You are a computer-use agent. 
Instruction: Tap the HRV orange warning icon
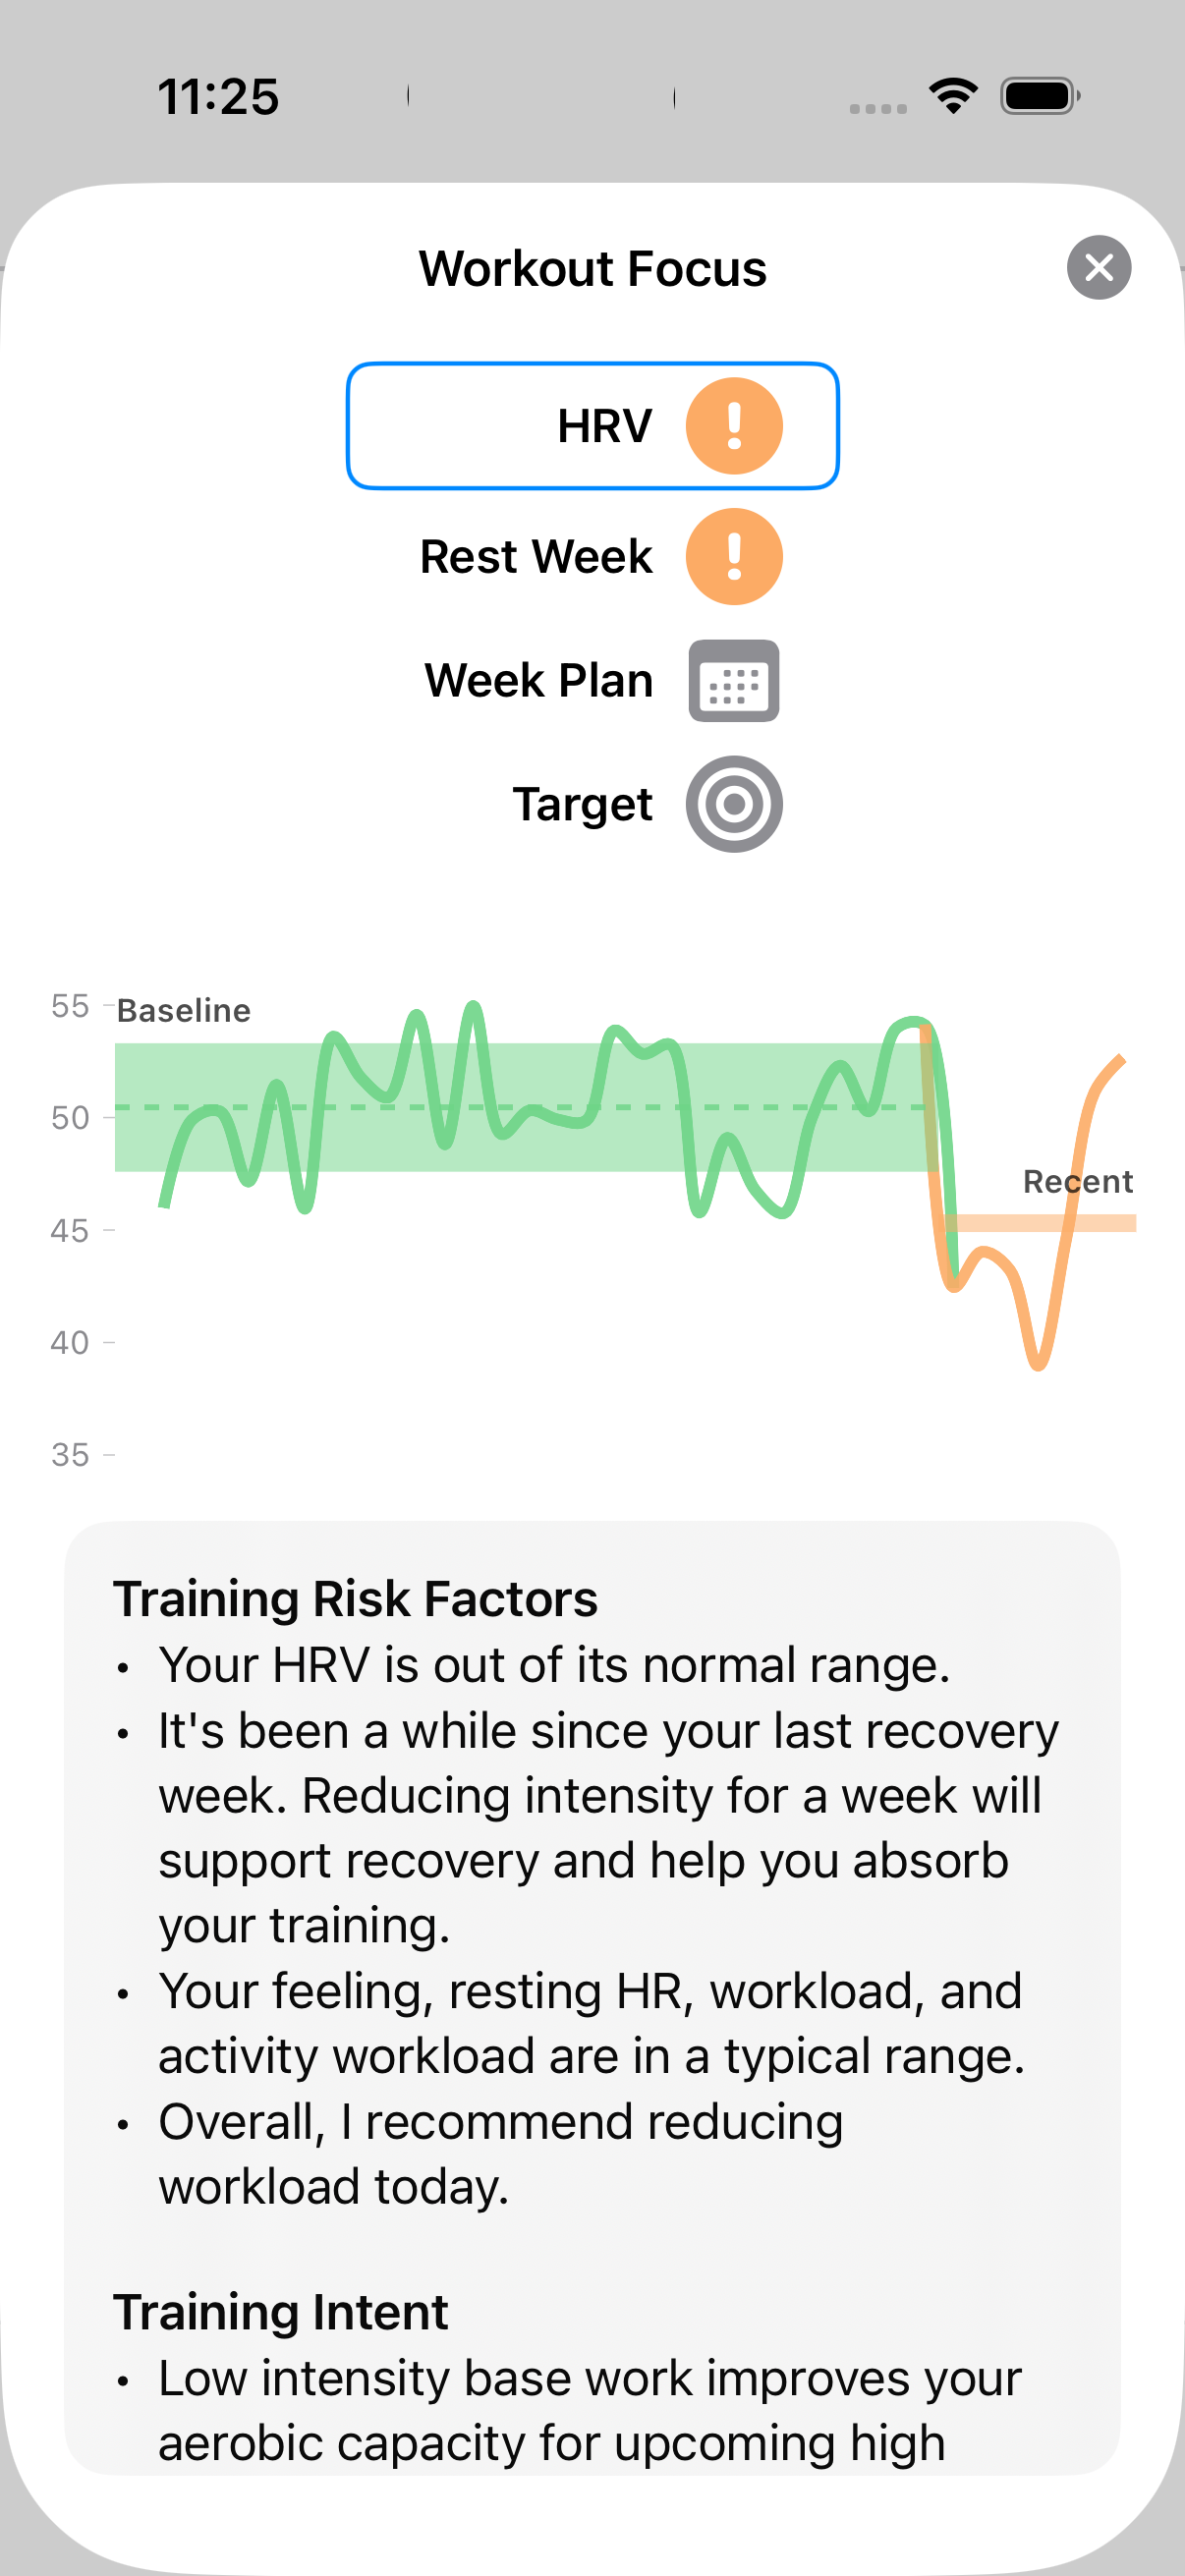pyautogui.click(x=733, y=426)
